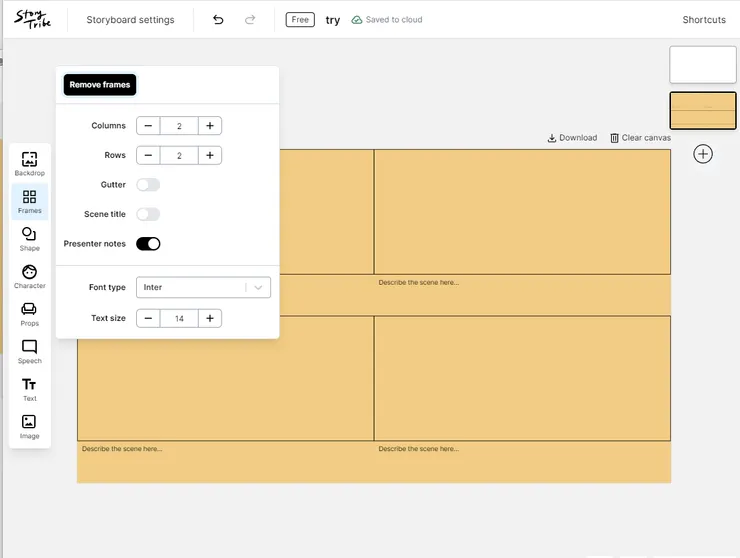Toggle the Gutter switch
Viewport: 740px width, 558px height.
(148, 185)
